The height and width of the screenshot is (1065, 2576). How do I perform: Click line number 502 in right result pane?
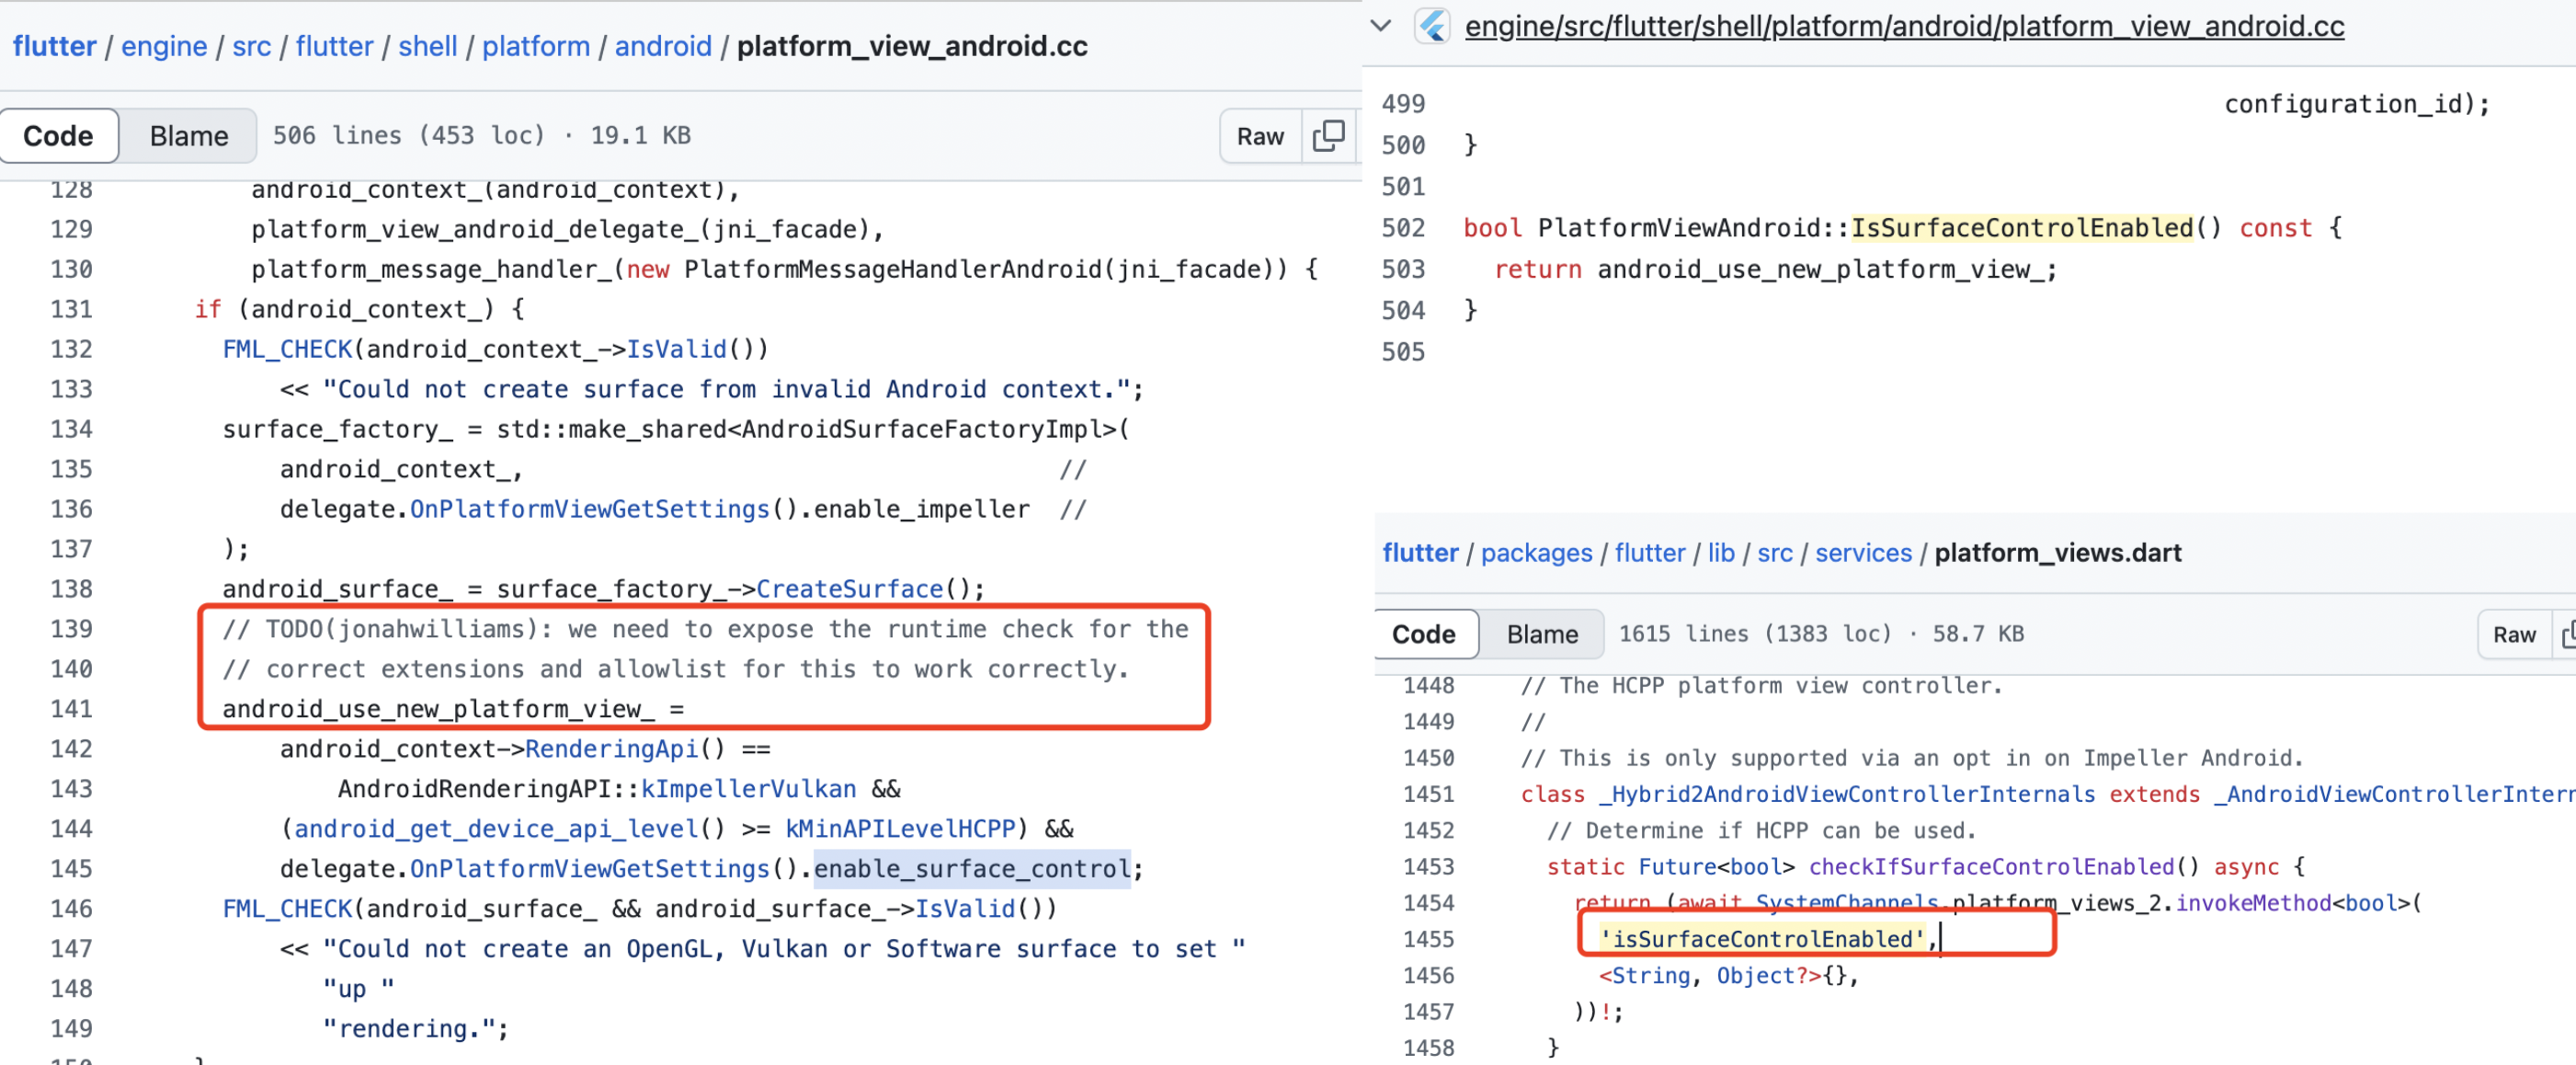1403,228
